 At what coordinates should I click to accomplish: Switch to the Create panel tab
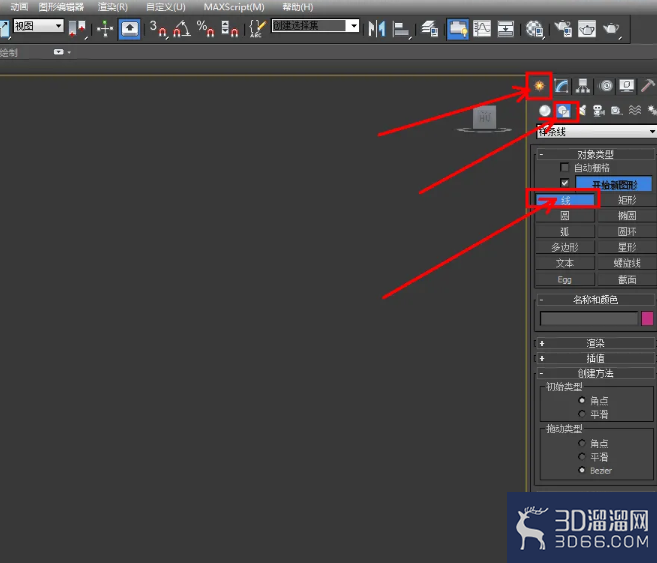[x=539, y=86]
